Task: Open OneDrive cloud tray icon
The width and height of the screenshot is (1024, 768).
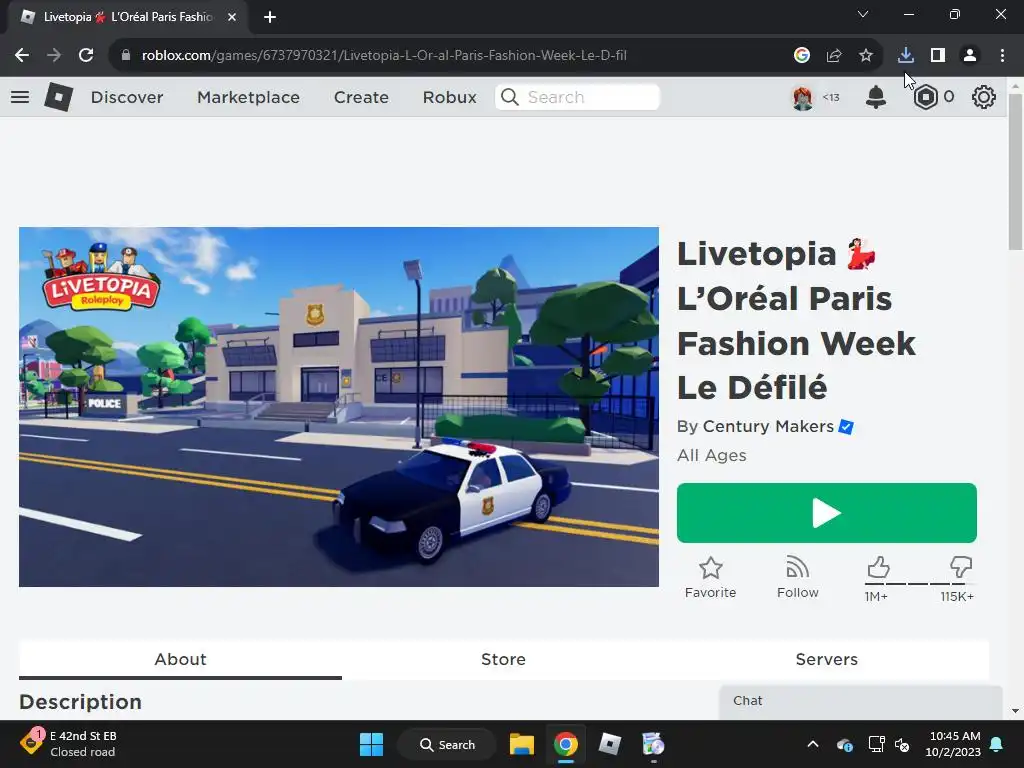Action: (844, 744)
